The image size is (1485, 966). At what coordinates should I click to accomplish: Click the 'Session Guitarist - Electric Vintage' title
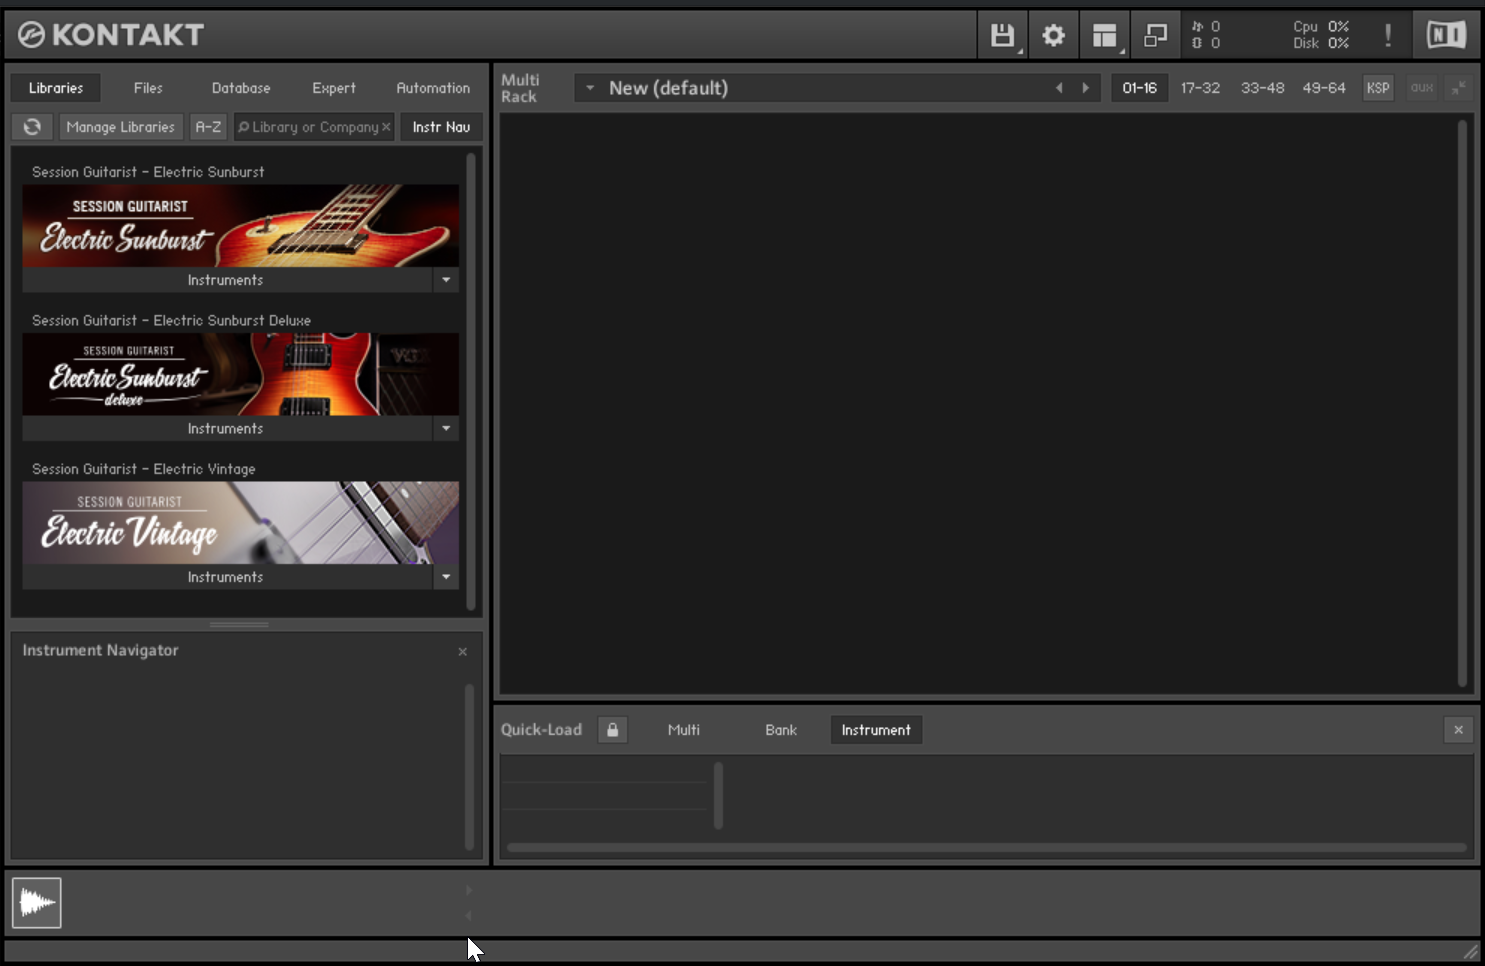[143, 469]
